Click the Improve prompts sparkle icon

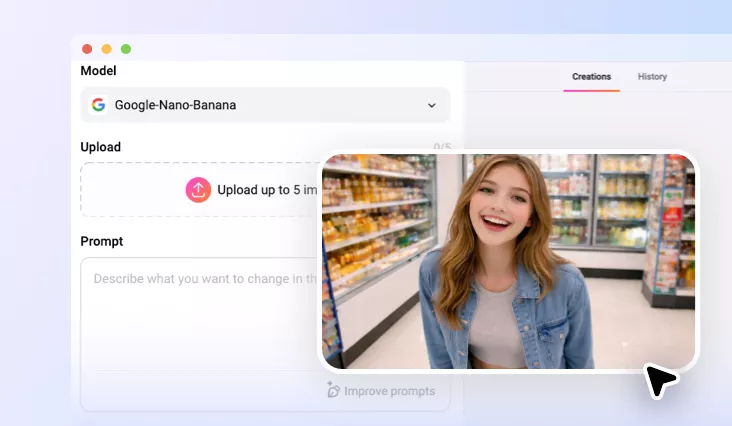[x=333, y=391]
